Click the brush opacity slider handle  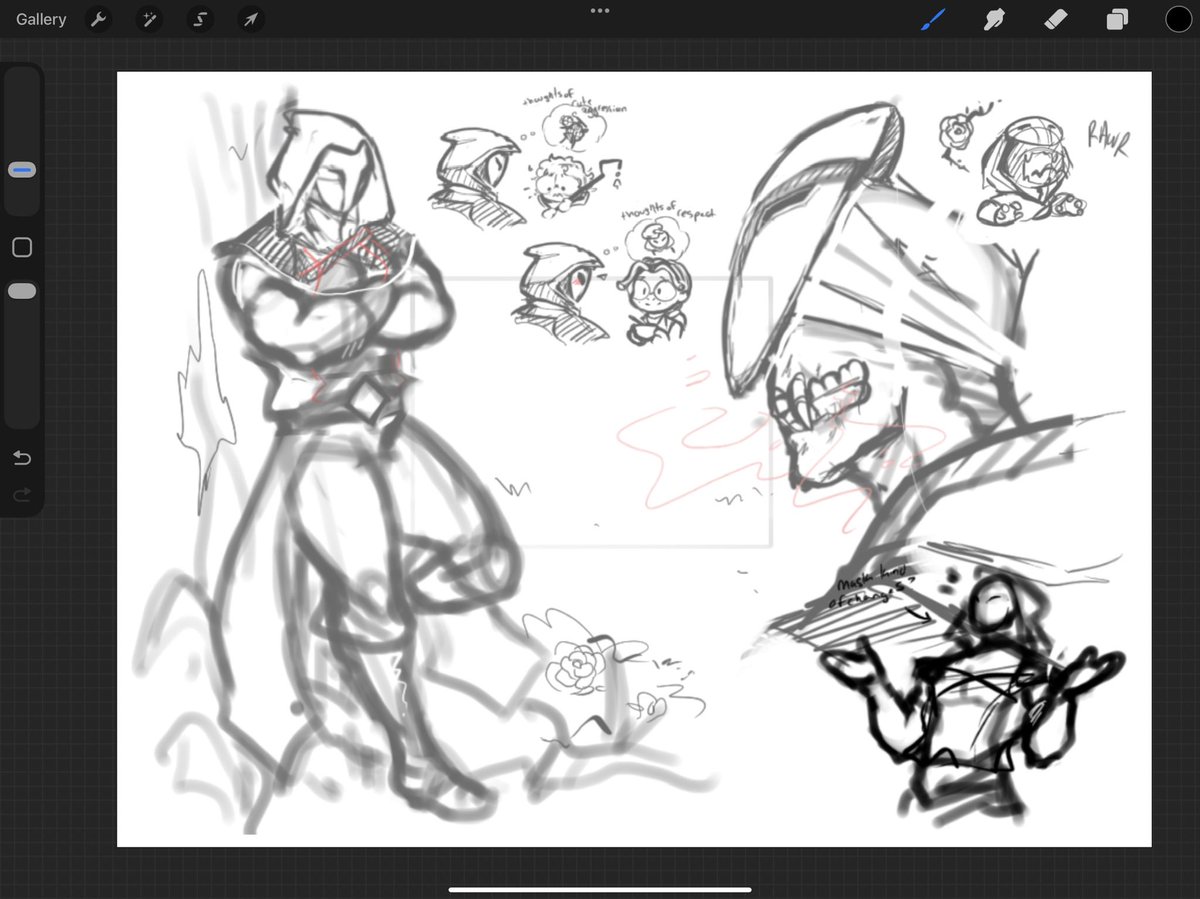click(22, 291)
